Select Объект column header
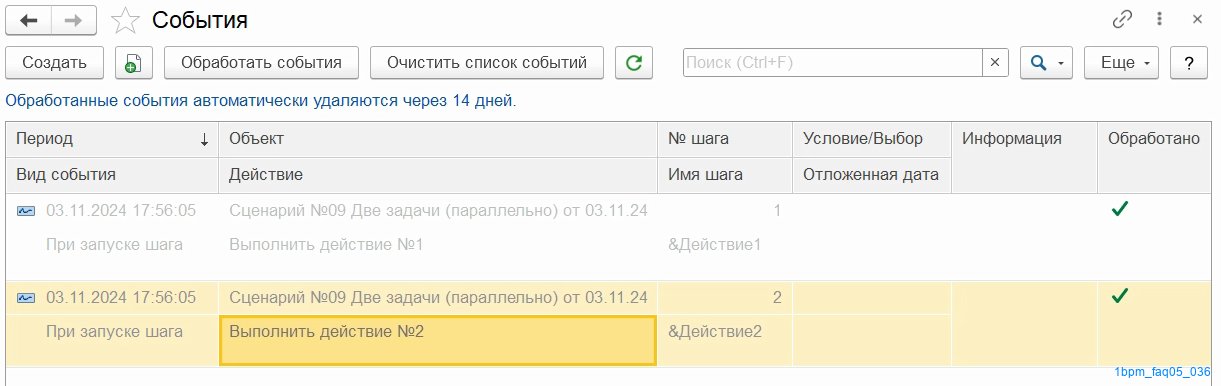The image size is (1221, 386). click(439, 139)
